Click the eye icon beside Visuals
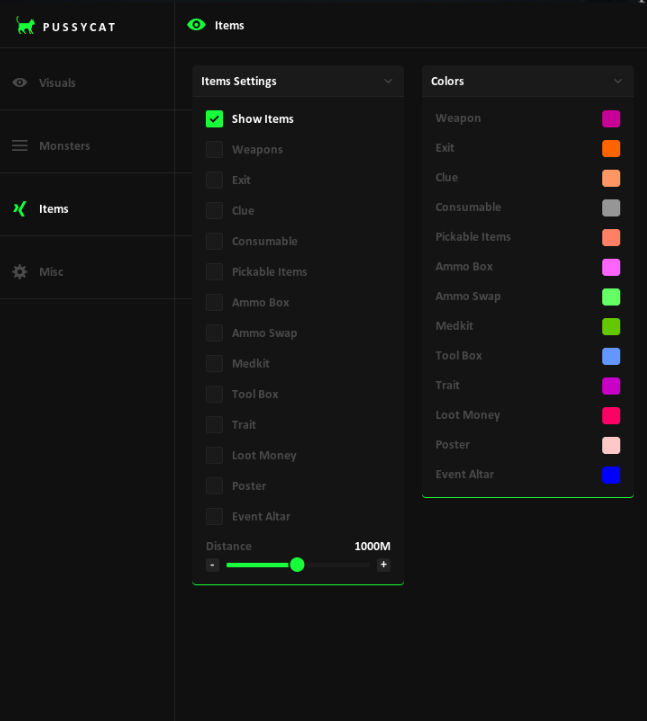This screenshot has width=647, height=721. 20,83
